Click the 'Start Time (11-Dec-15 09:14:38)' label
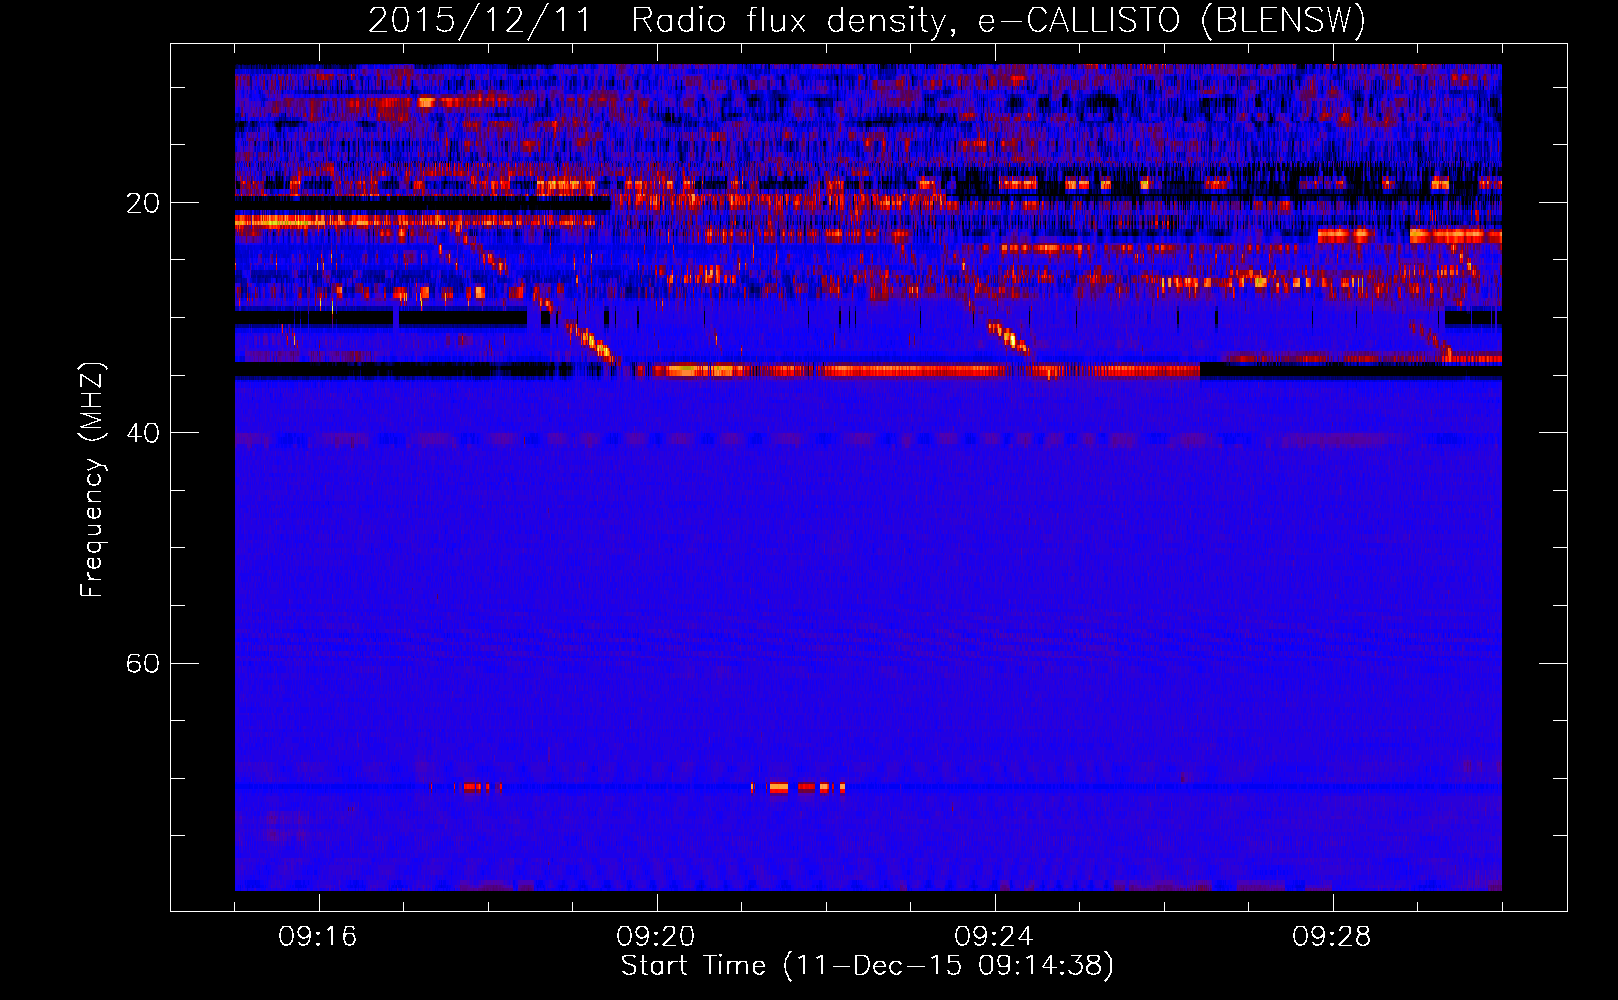Image resolution: width=1618 pixels, height=1000 pixels. click(x=867, y=966)
